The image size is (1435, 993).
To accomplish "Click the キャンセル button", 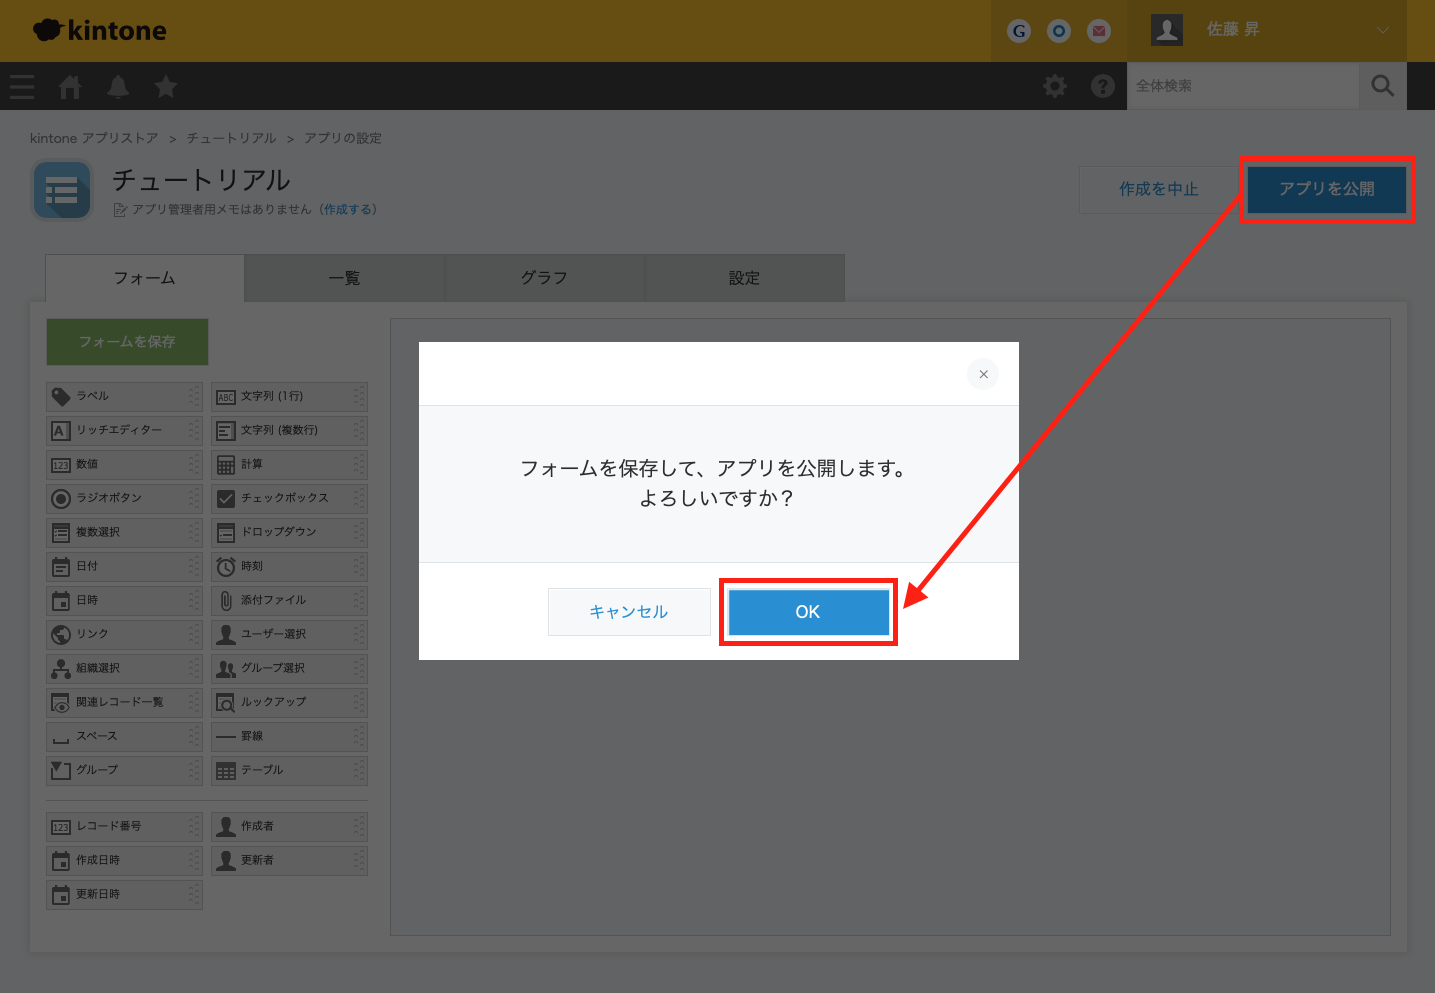I will tap(629, 612).
